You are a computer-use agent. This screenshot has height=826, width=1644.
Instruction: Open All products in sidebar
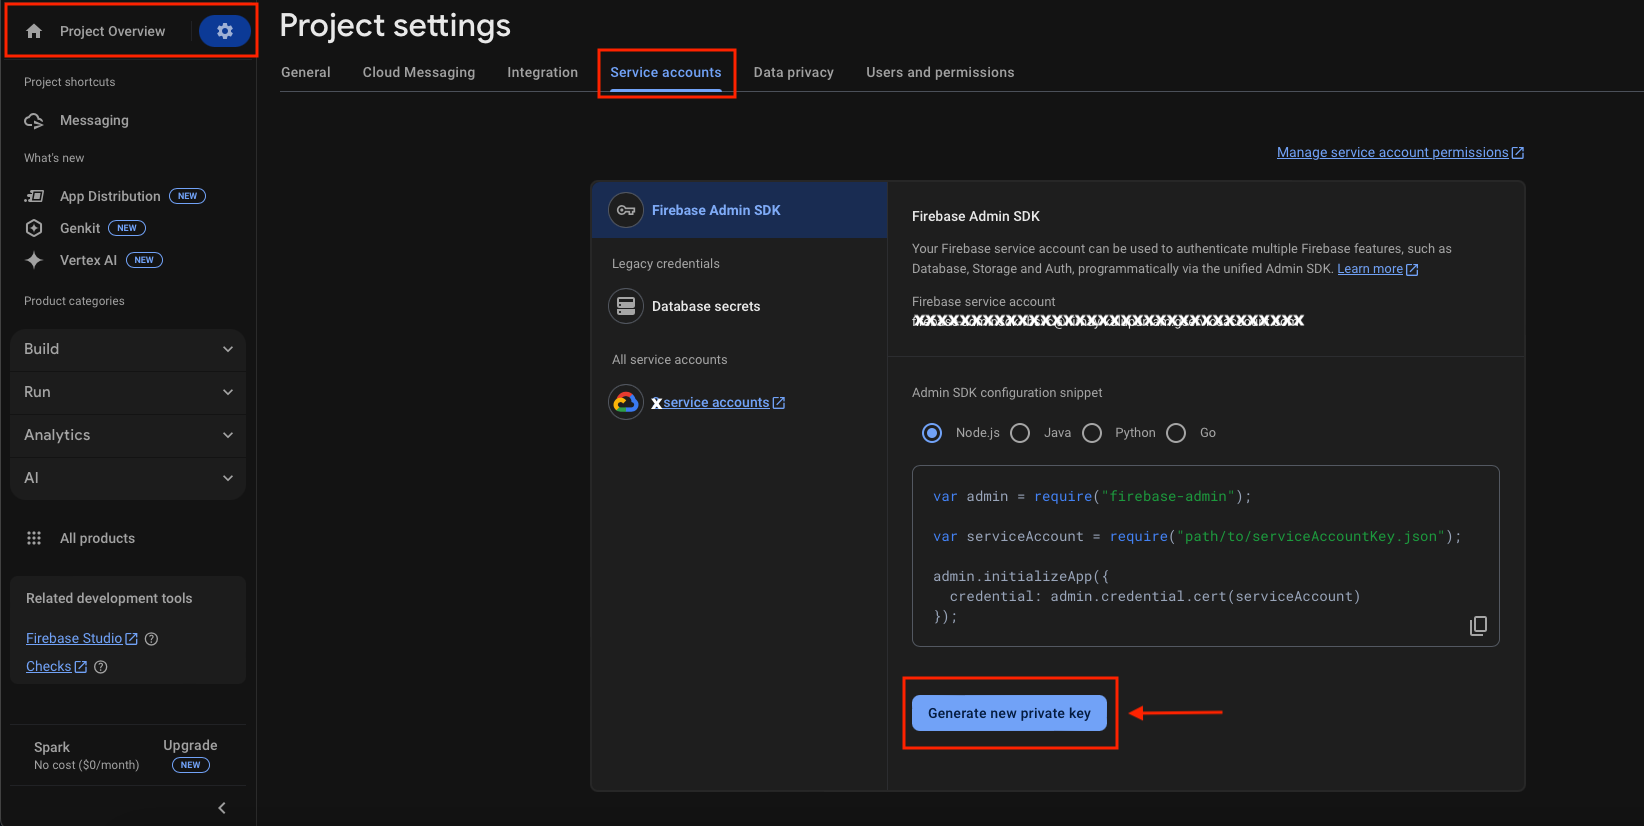97,538
